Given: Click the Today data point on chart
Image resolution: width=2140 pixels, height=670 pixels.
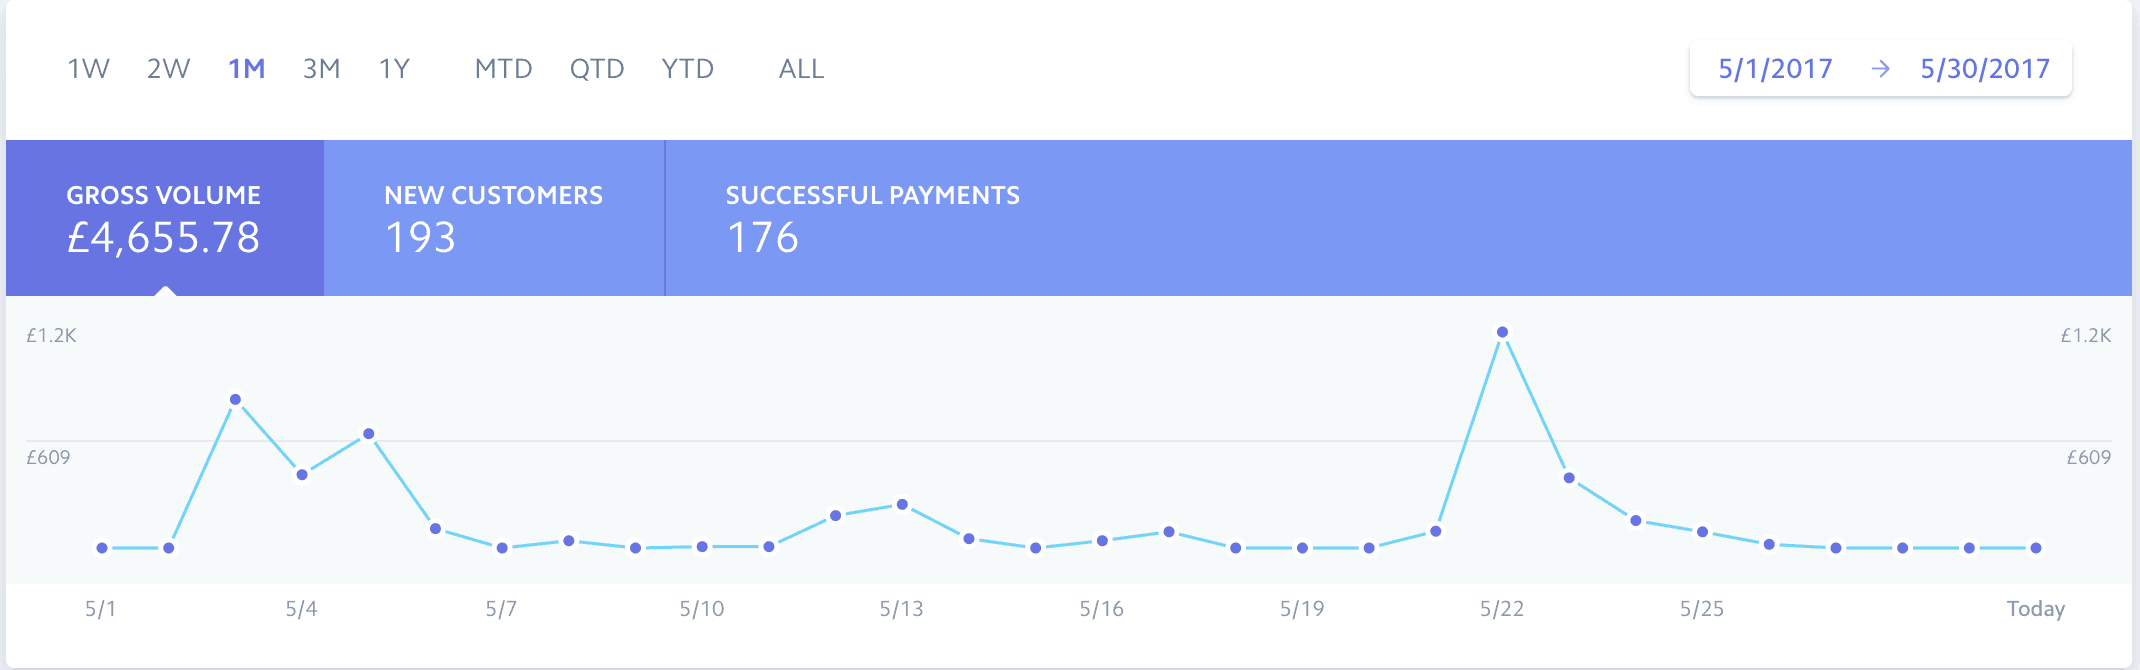Looking at the screenshot, I should click(x=2036, y=548).
